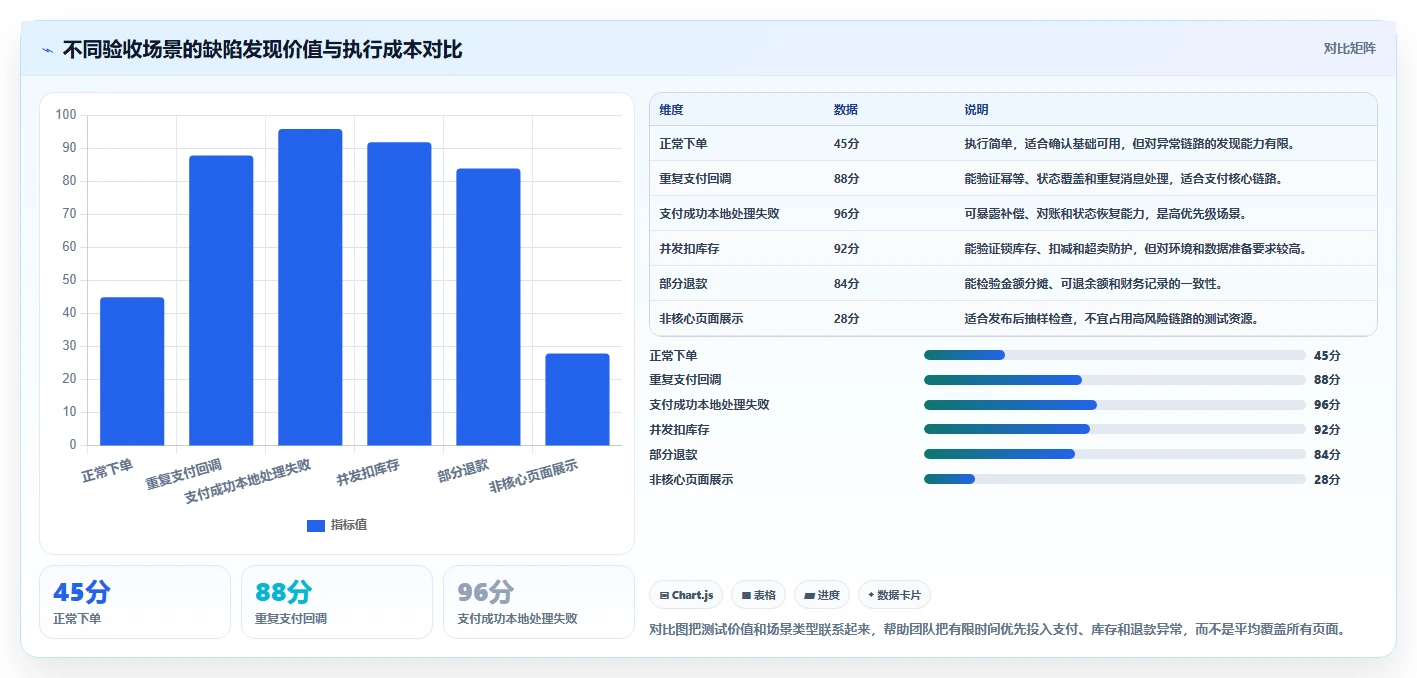Click the 数据卡片 tag chip
The image size is (1417, 678).
[x=894, y=595]
